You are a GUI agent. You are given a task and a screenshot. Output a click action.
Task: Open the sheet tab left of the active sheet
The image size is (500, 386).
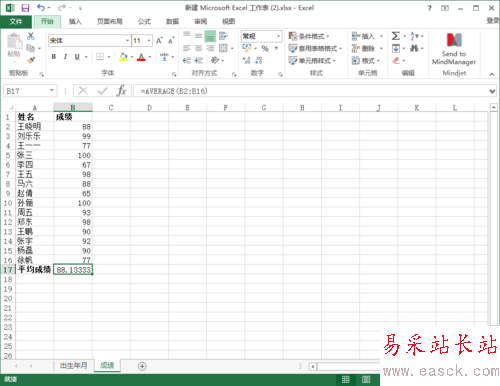tap(74, 366)
